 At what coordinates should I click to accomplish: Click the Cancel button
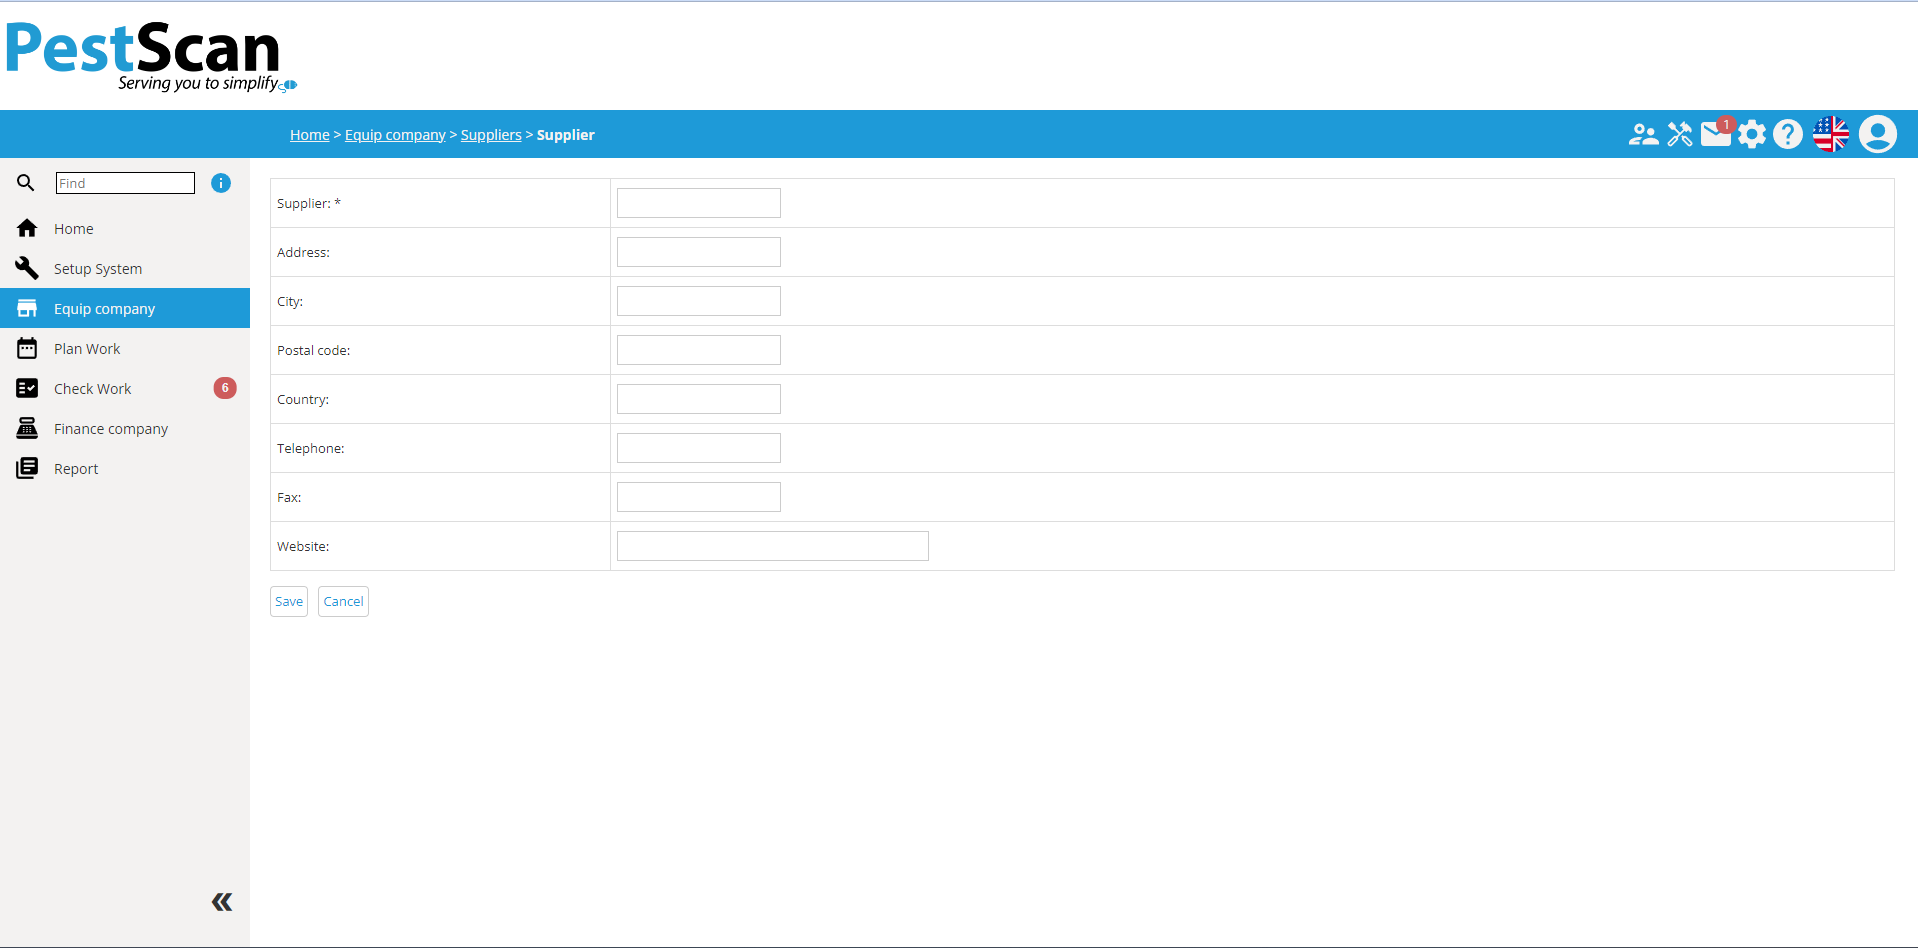click(343, 601)
